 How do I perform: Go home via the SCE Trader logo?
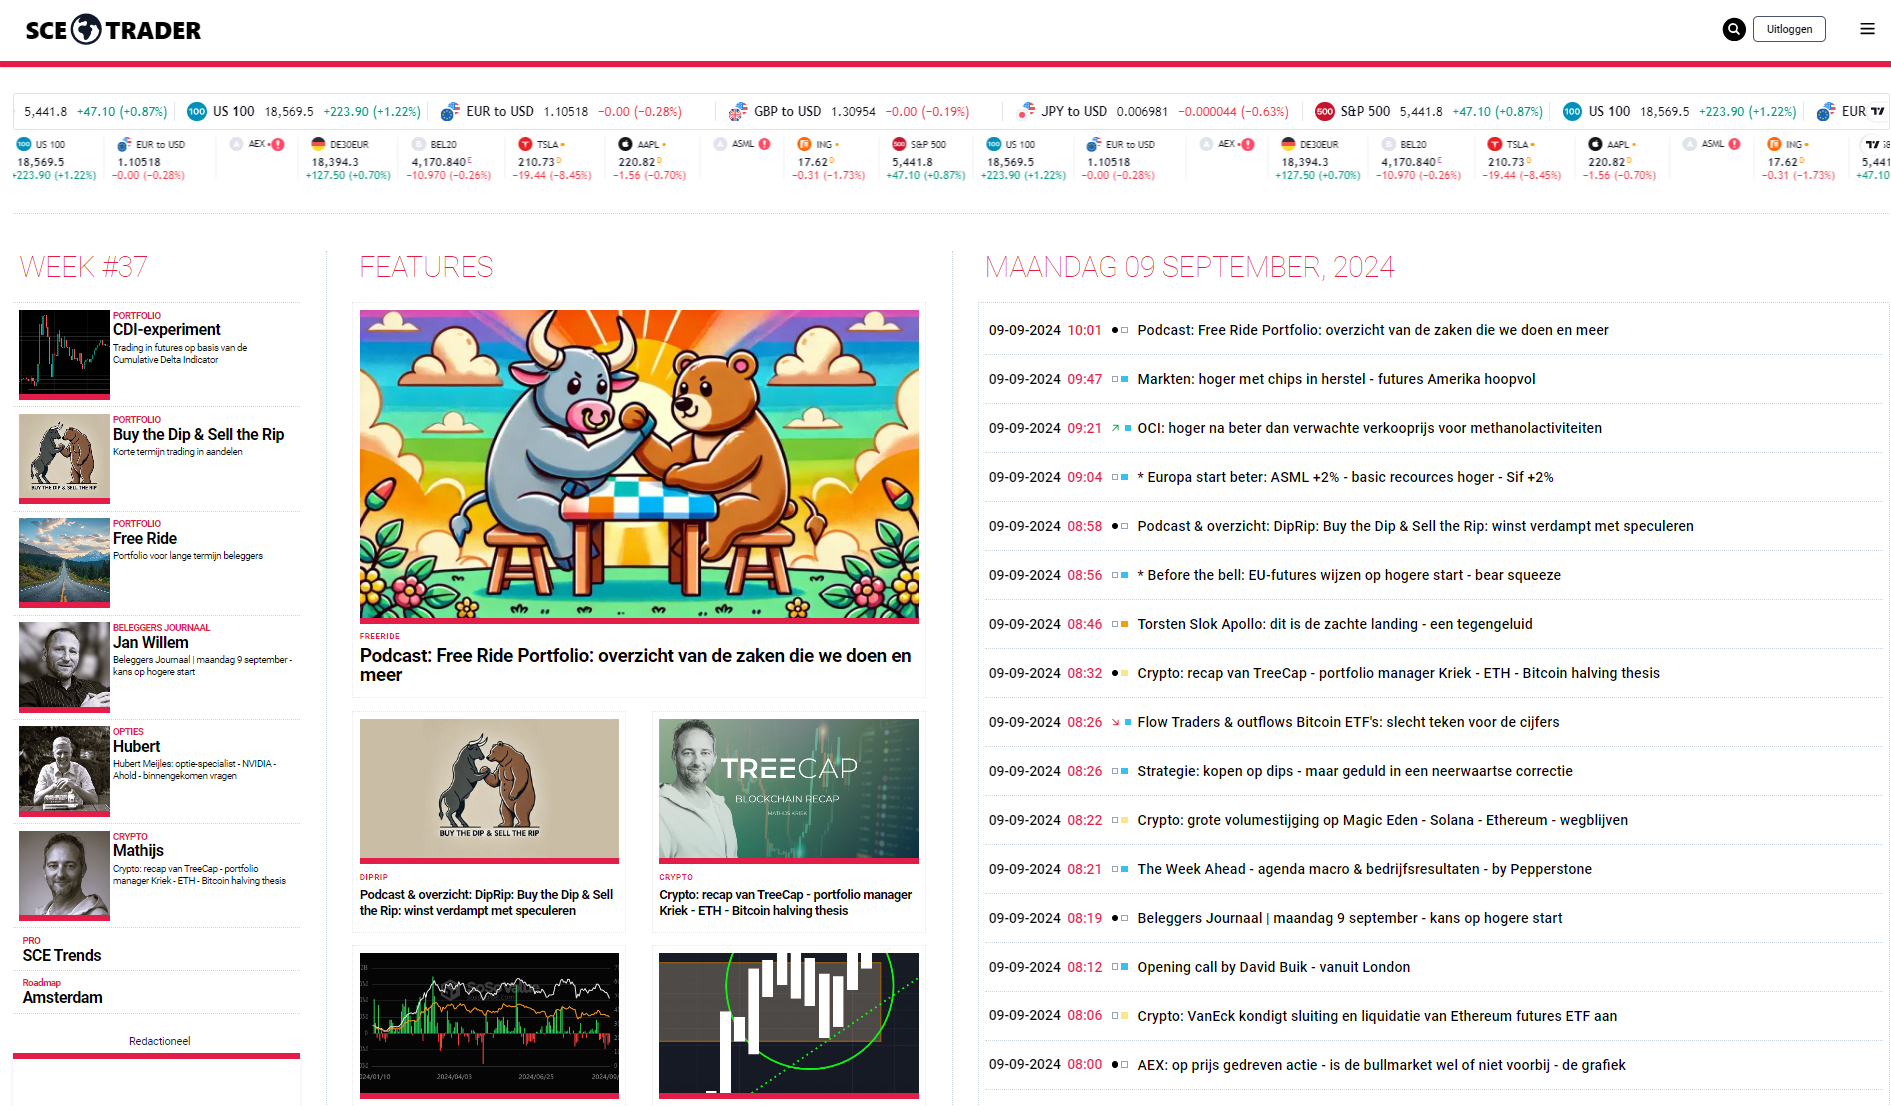(x=113, y=30)
